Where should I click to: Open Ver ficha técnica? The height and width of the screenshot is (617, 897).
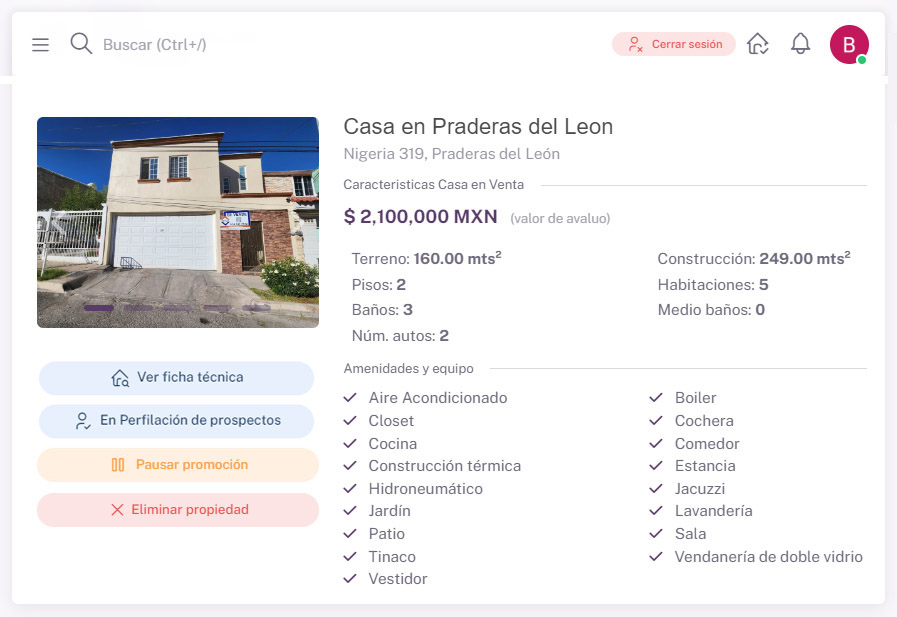pos(177,378)
